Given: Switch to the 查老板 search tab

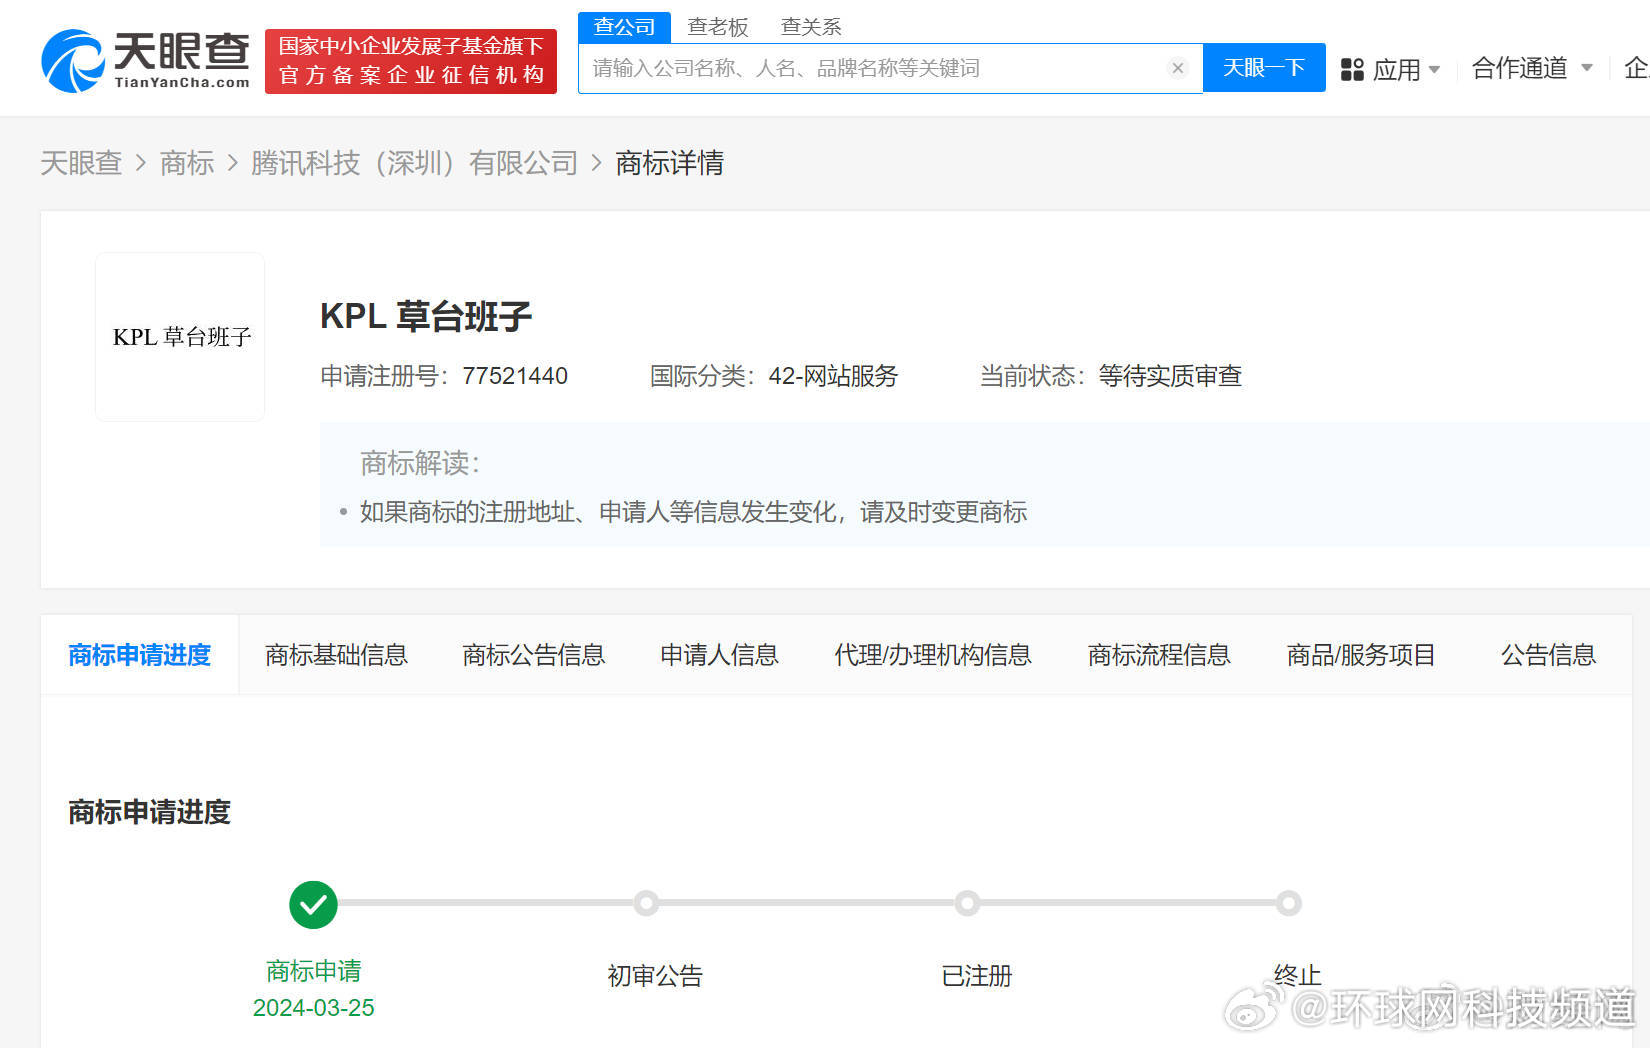Looking at the screenshot, I should (x=718, y=26).
